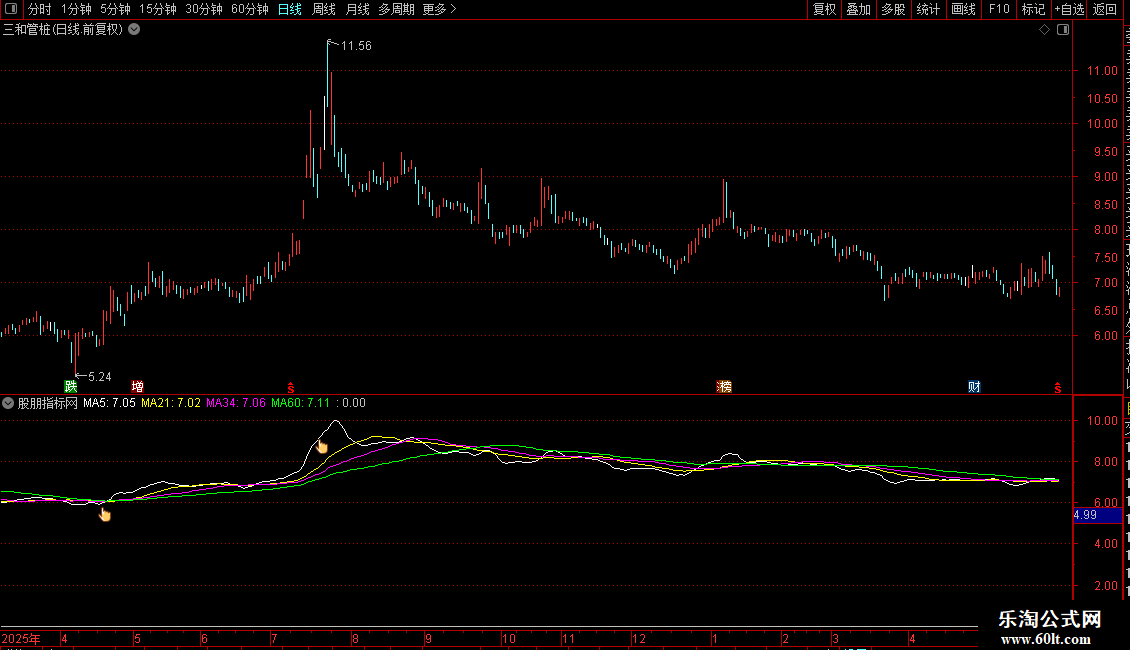Viewport: 1130px width, 650px height.
Task: Click the hand signal icon near indicator low
Action: click(105, 515)
